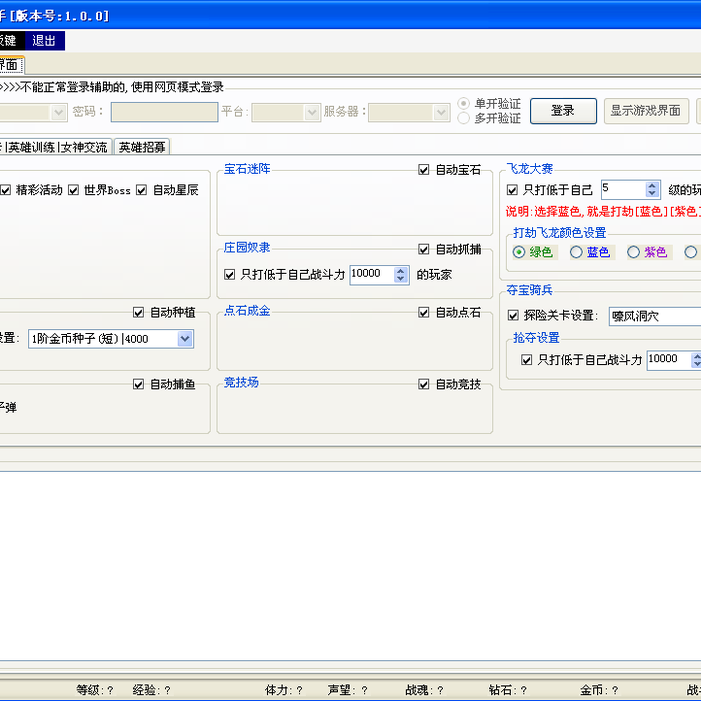Select the 绿色 dragon color radio
The height and width of the screenshot is (701, 701).
point(519,253)
